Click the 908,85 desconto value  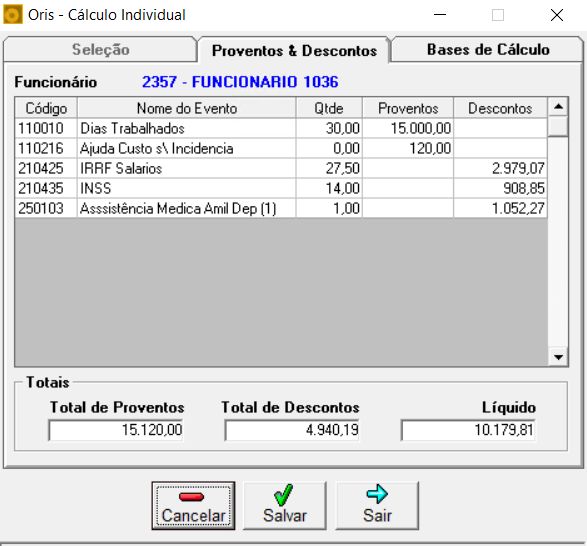500,188
